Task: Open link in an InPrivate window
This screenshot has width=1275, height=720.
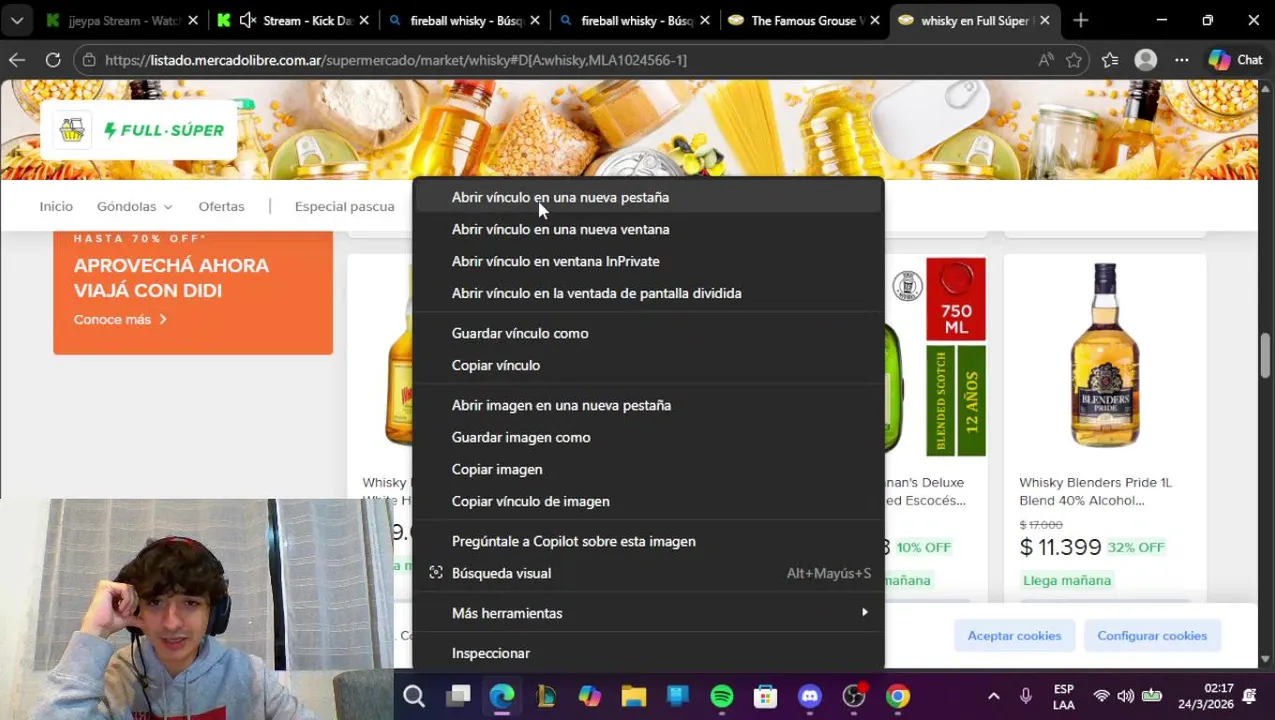Action: [x=648, y=261]
